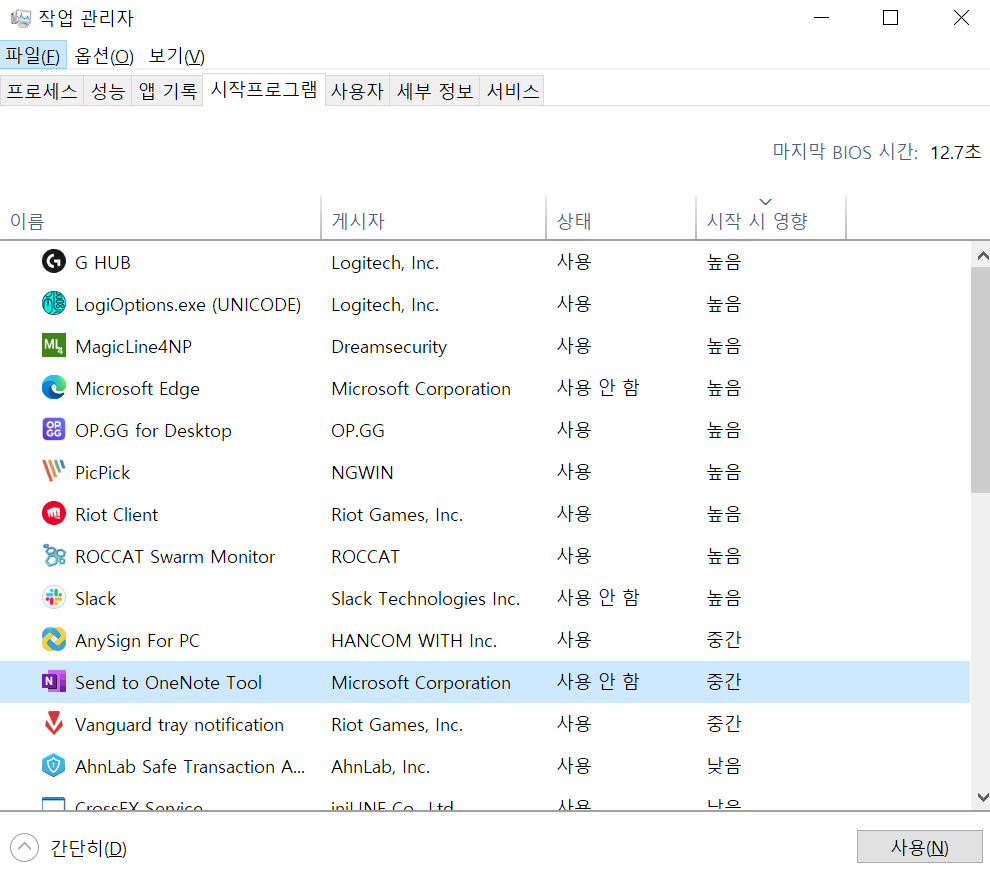Click the LogiOptions.exe app icon

(54, 304)
